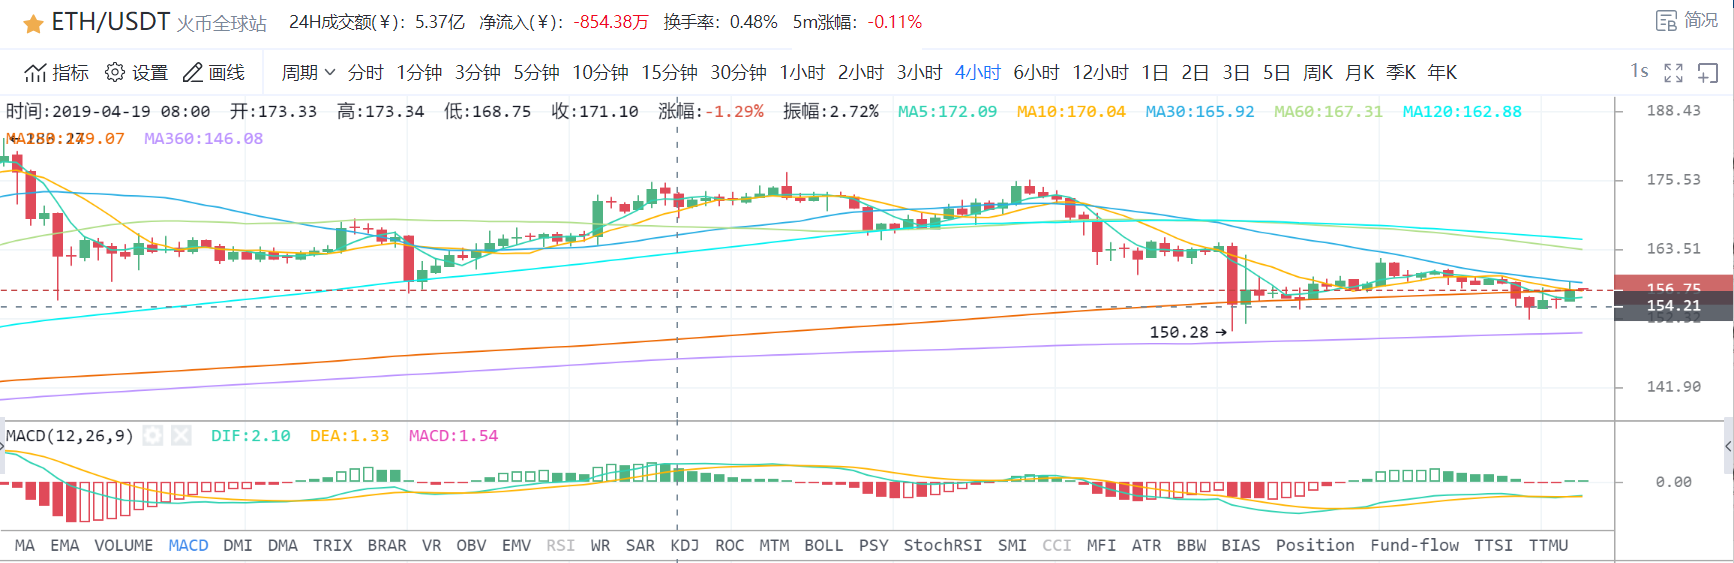This screenshot has height=563, width=1734.
Task: Enter fullscreen chart mode icon
Action: tap(1674, 73)
